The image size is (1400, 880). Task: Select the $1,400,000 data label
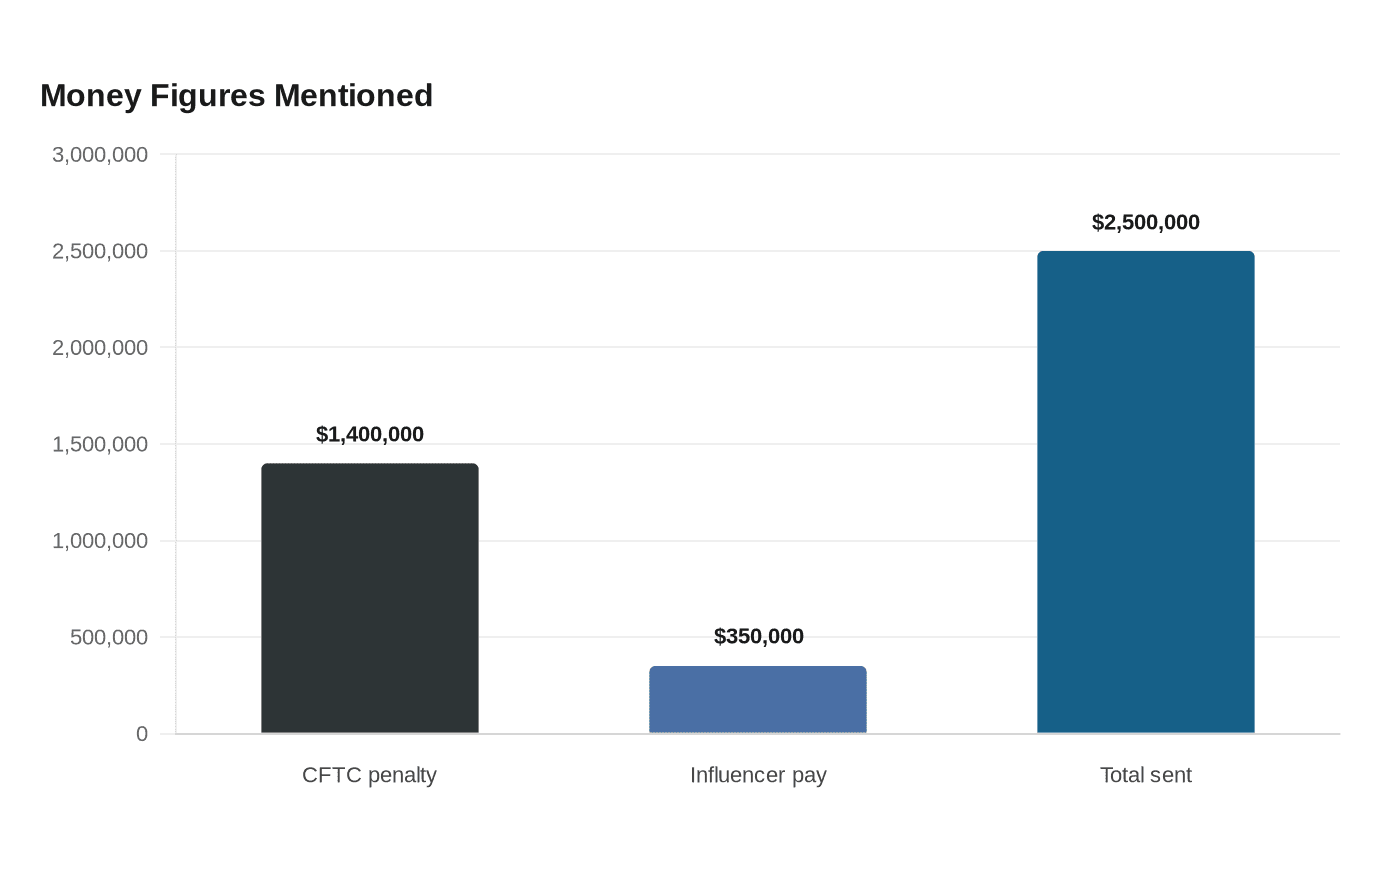pos(370,434)
